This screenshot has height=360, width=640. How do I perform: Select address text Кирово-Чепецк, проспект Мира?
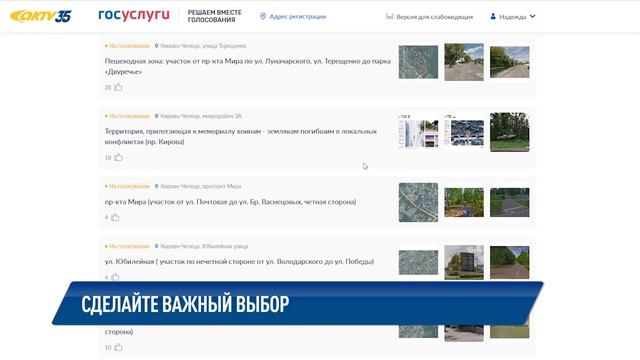201,186
